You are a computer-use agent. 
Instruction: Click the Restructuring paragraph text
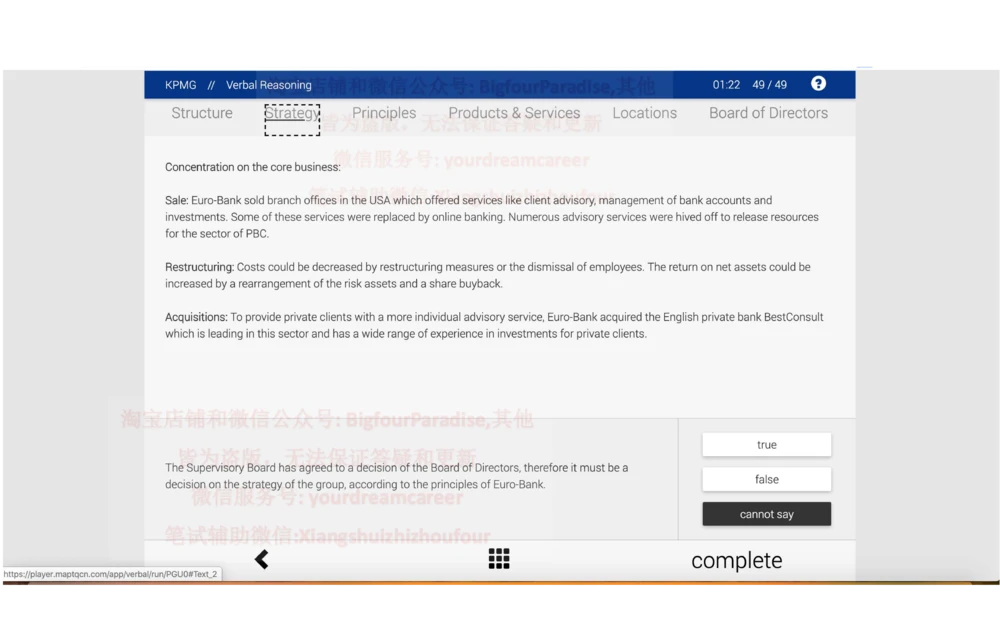click(487, 275)
